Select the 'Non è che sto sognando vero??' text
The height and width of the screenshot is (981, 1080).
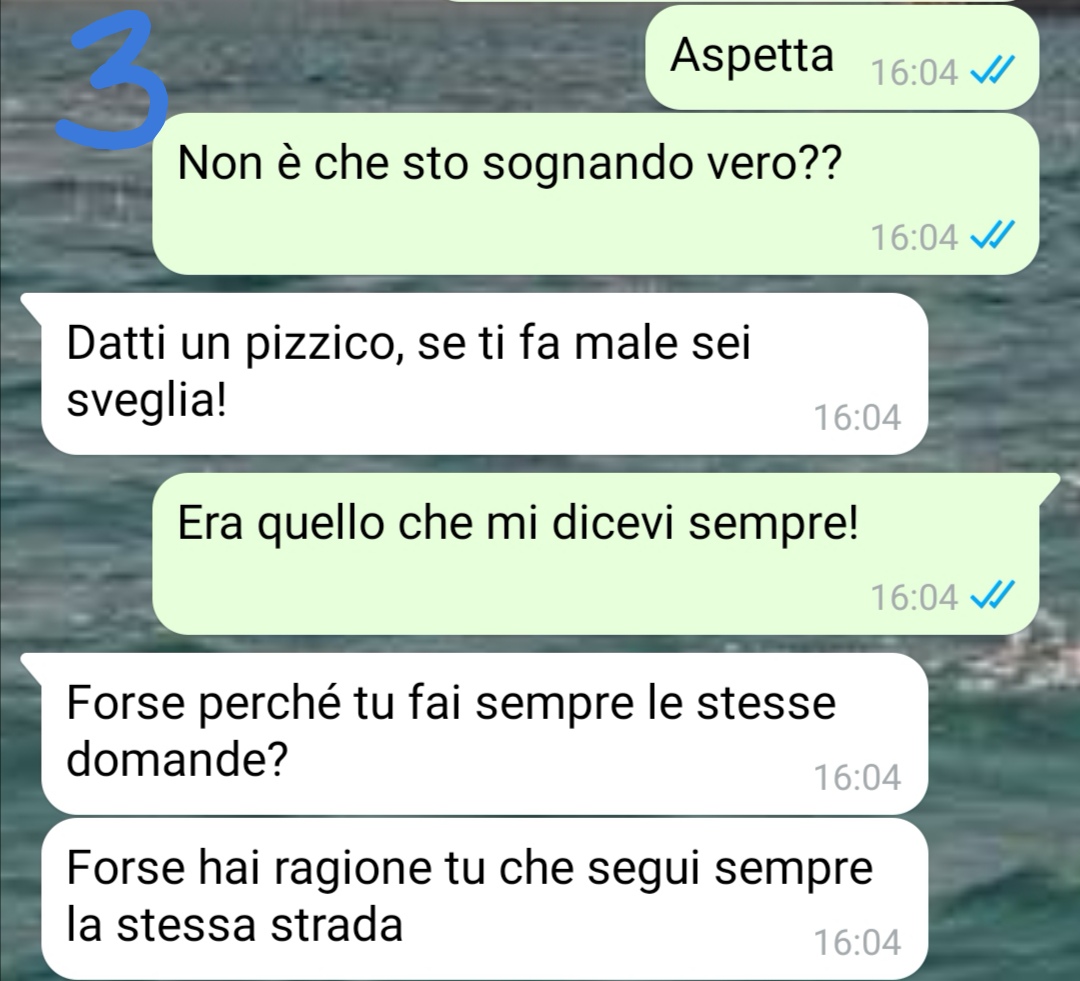510,164
